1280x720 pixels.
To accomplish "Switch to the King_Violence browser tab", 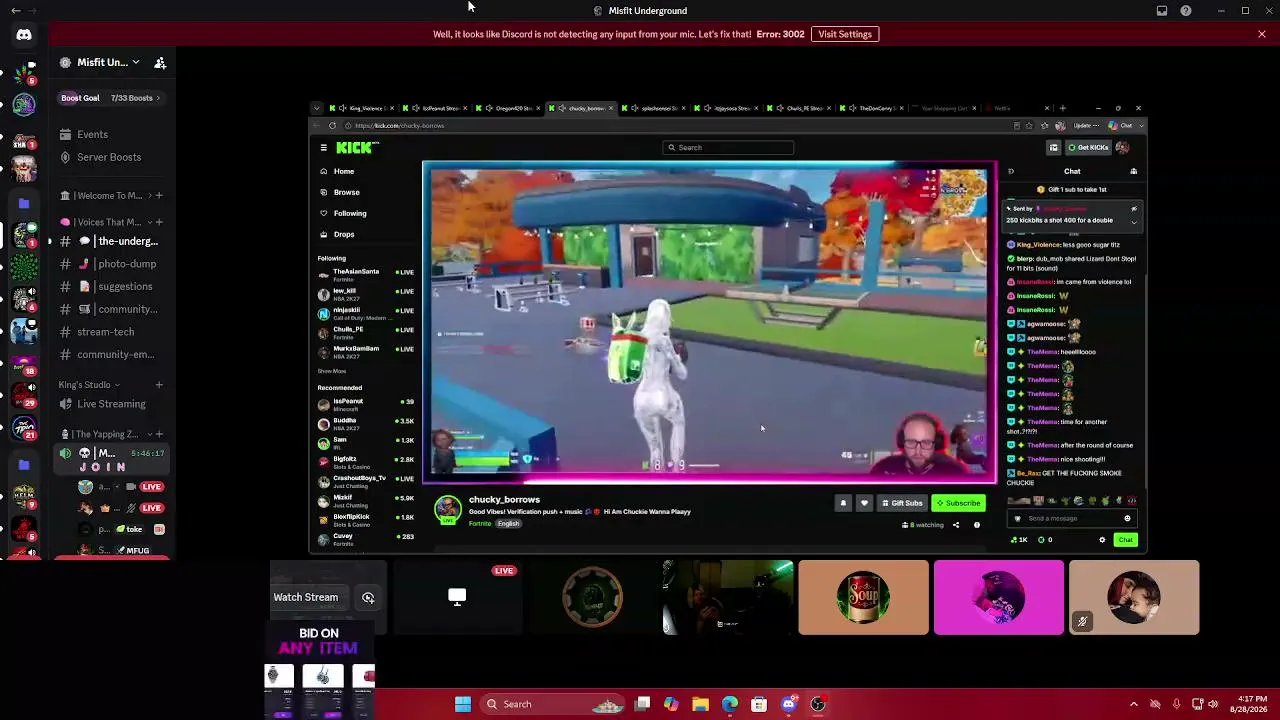I will click(364, 108).
